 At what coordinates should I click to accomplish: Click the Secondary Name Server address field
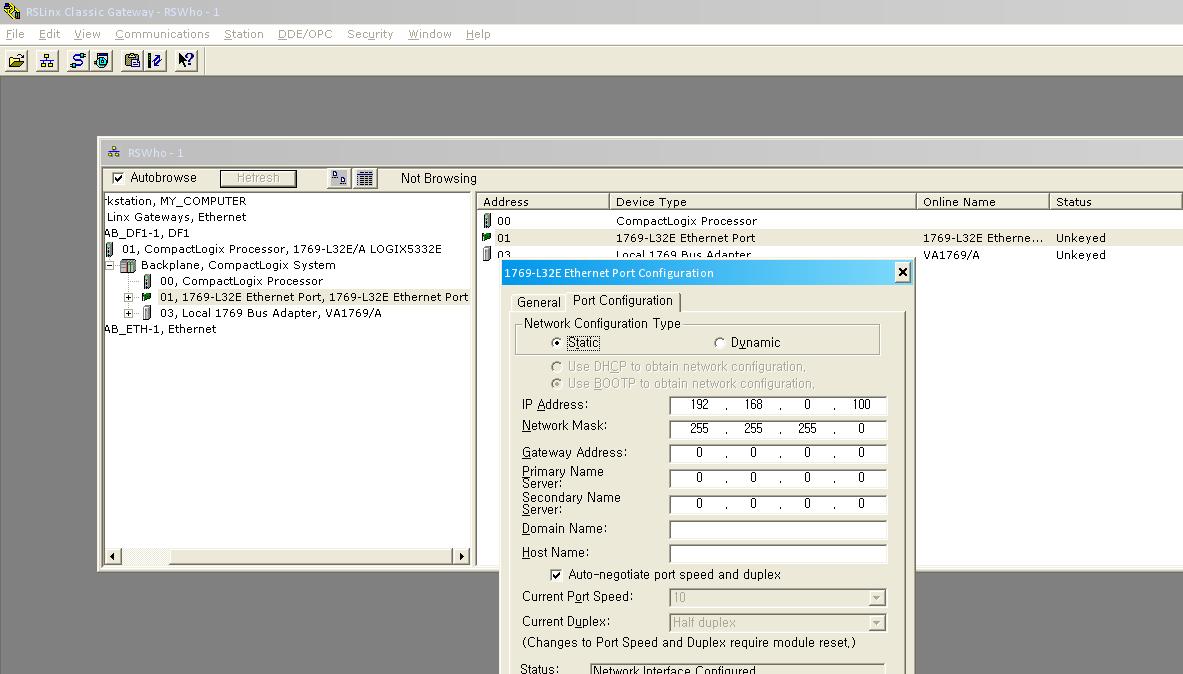pos(778,503)
